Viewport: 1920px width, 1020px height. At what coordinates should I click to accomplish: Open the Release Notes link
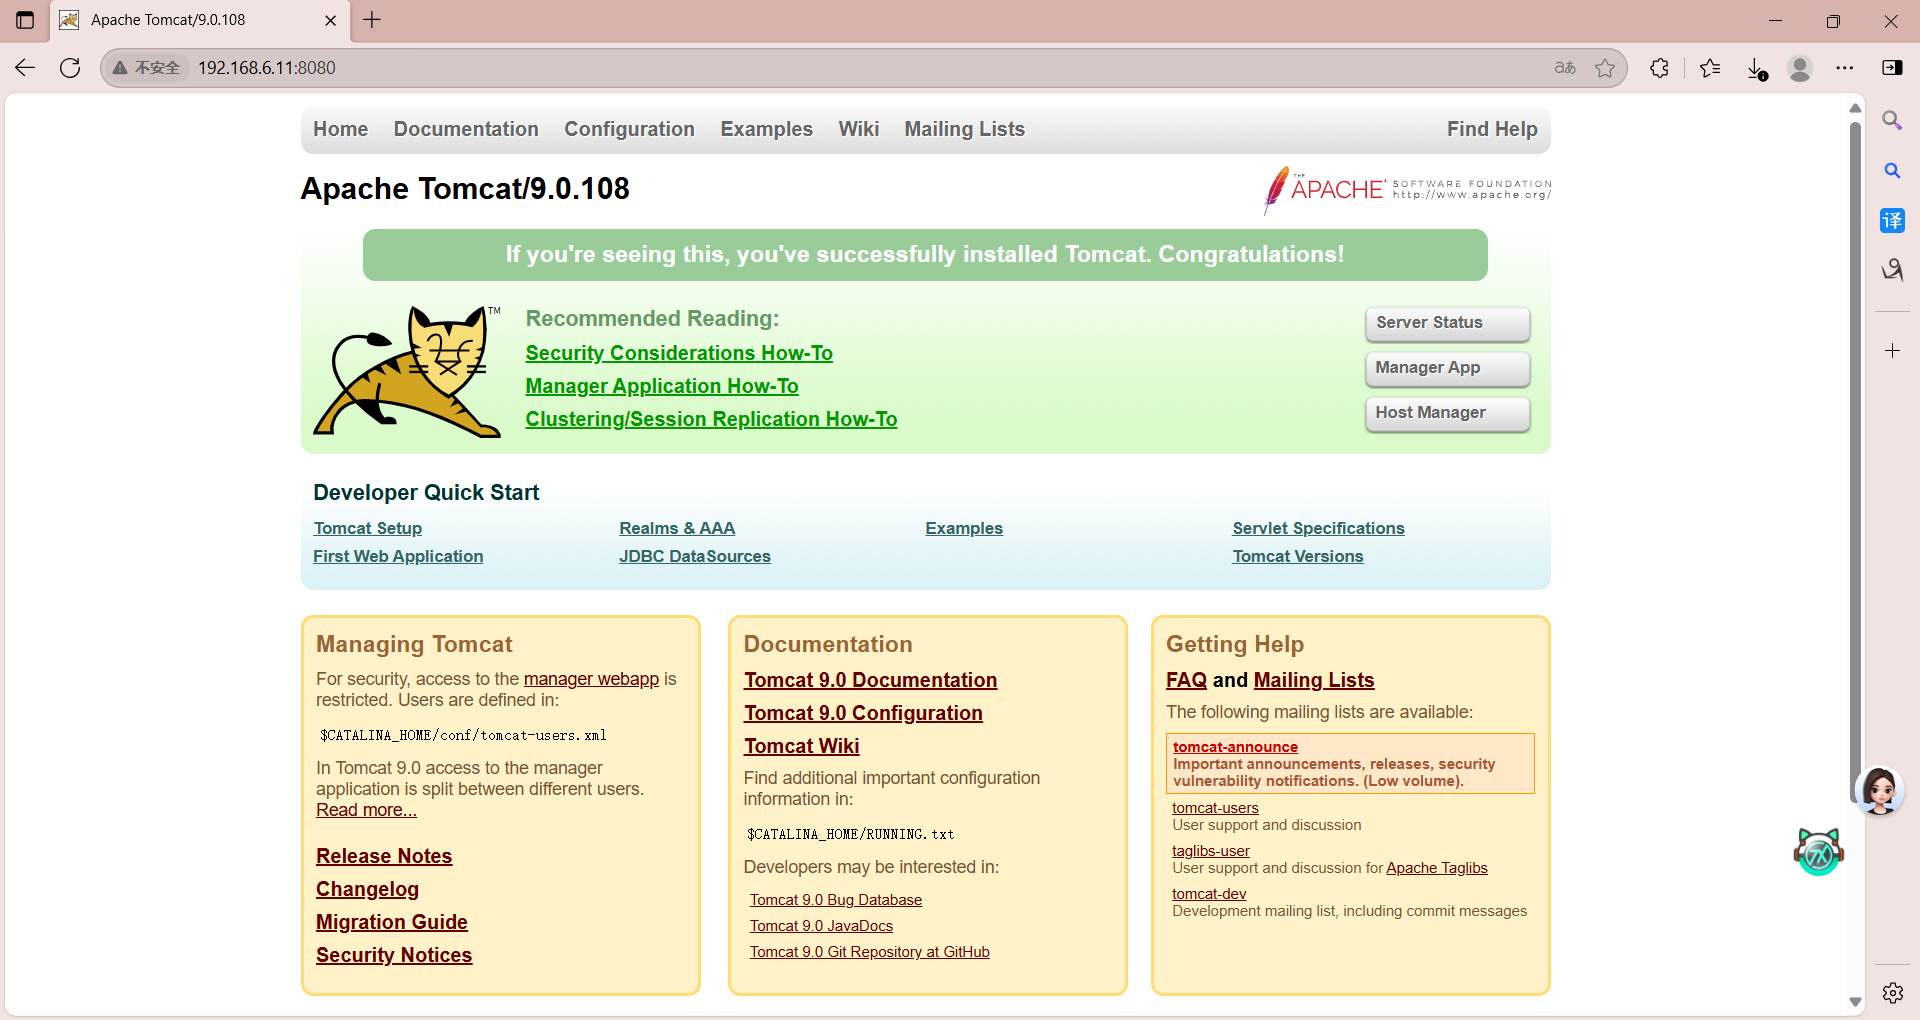pos(384,856)
